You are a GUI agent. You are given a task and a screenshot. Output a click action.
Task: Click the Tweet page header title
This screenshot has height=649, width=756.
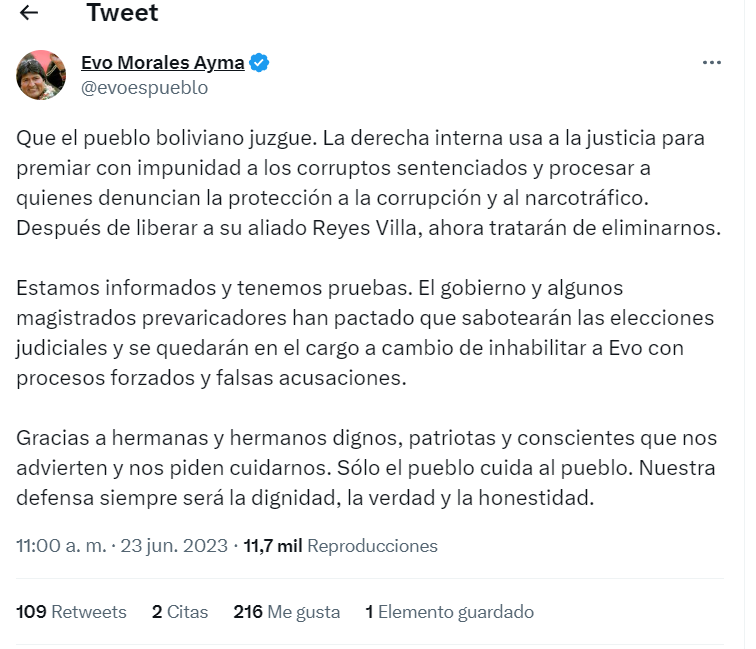tap(121, 13)
